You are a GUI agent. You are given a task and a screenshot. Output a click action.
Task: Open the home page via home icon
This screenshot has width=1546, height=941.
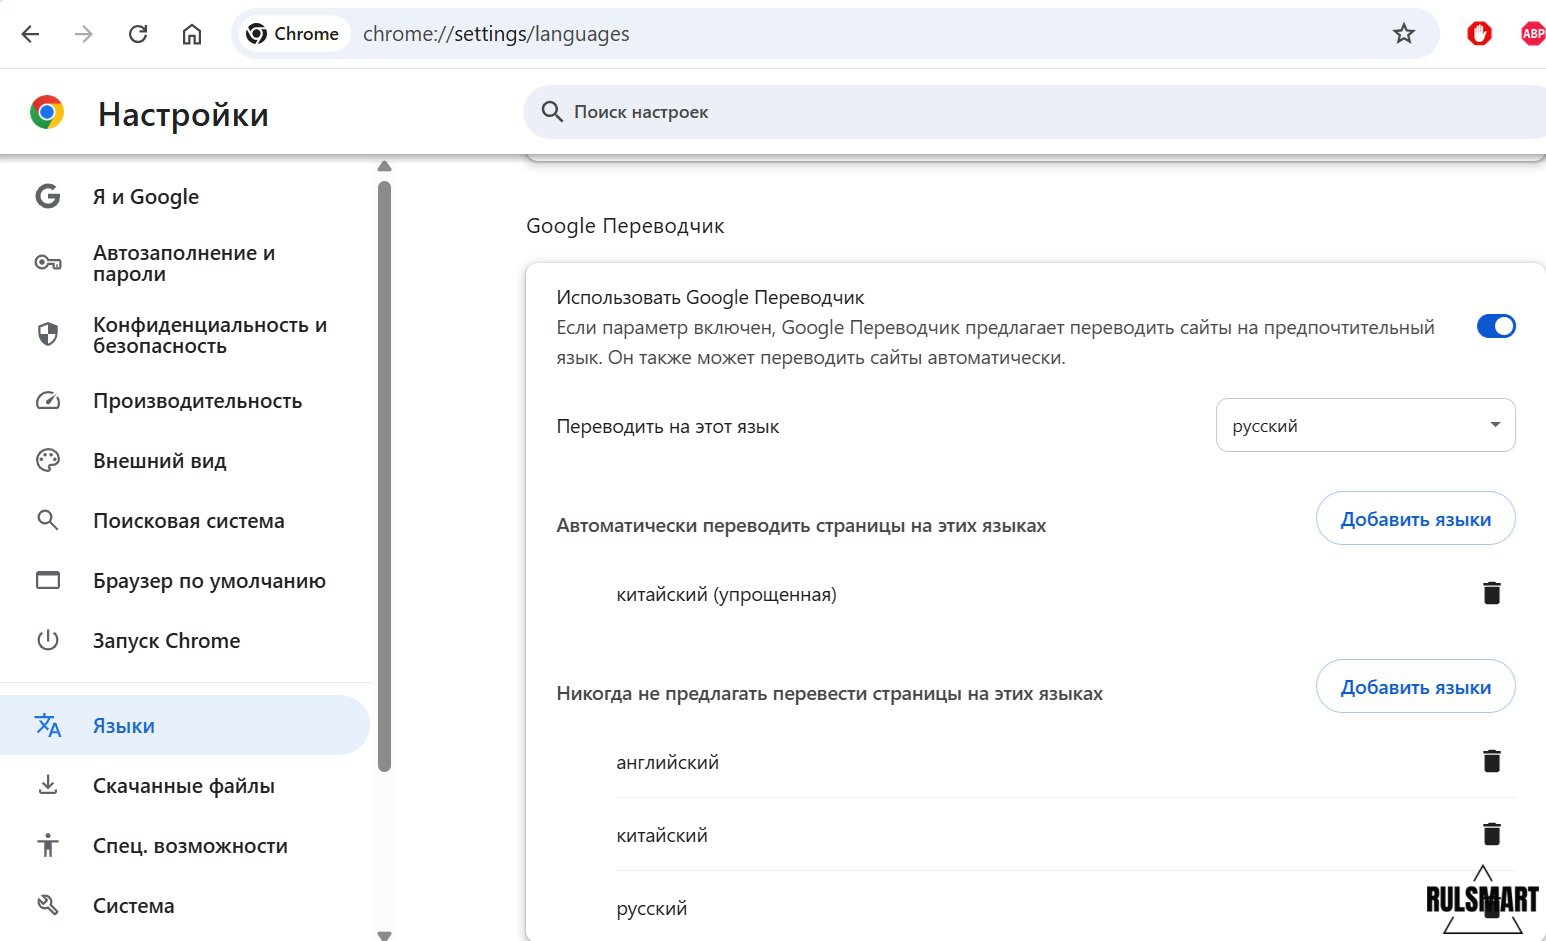pos(192,34)
